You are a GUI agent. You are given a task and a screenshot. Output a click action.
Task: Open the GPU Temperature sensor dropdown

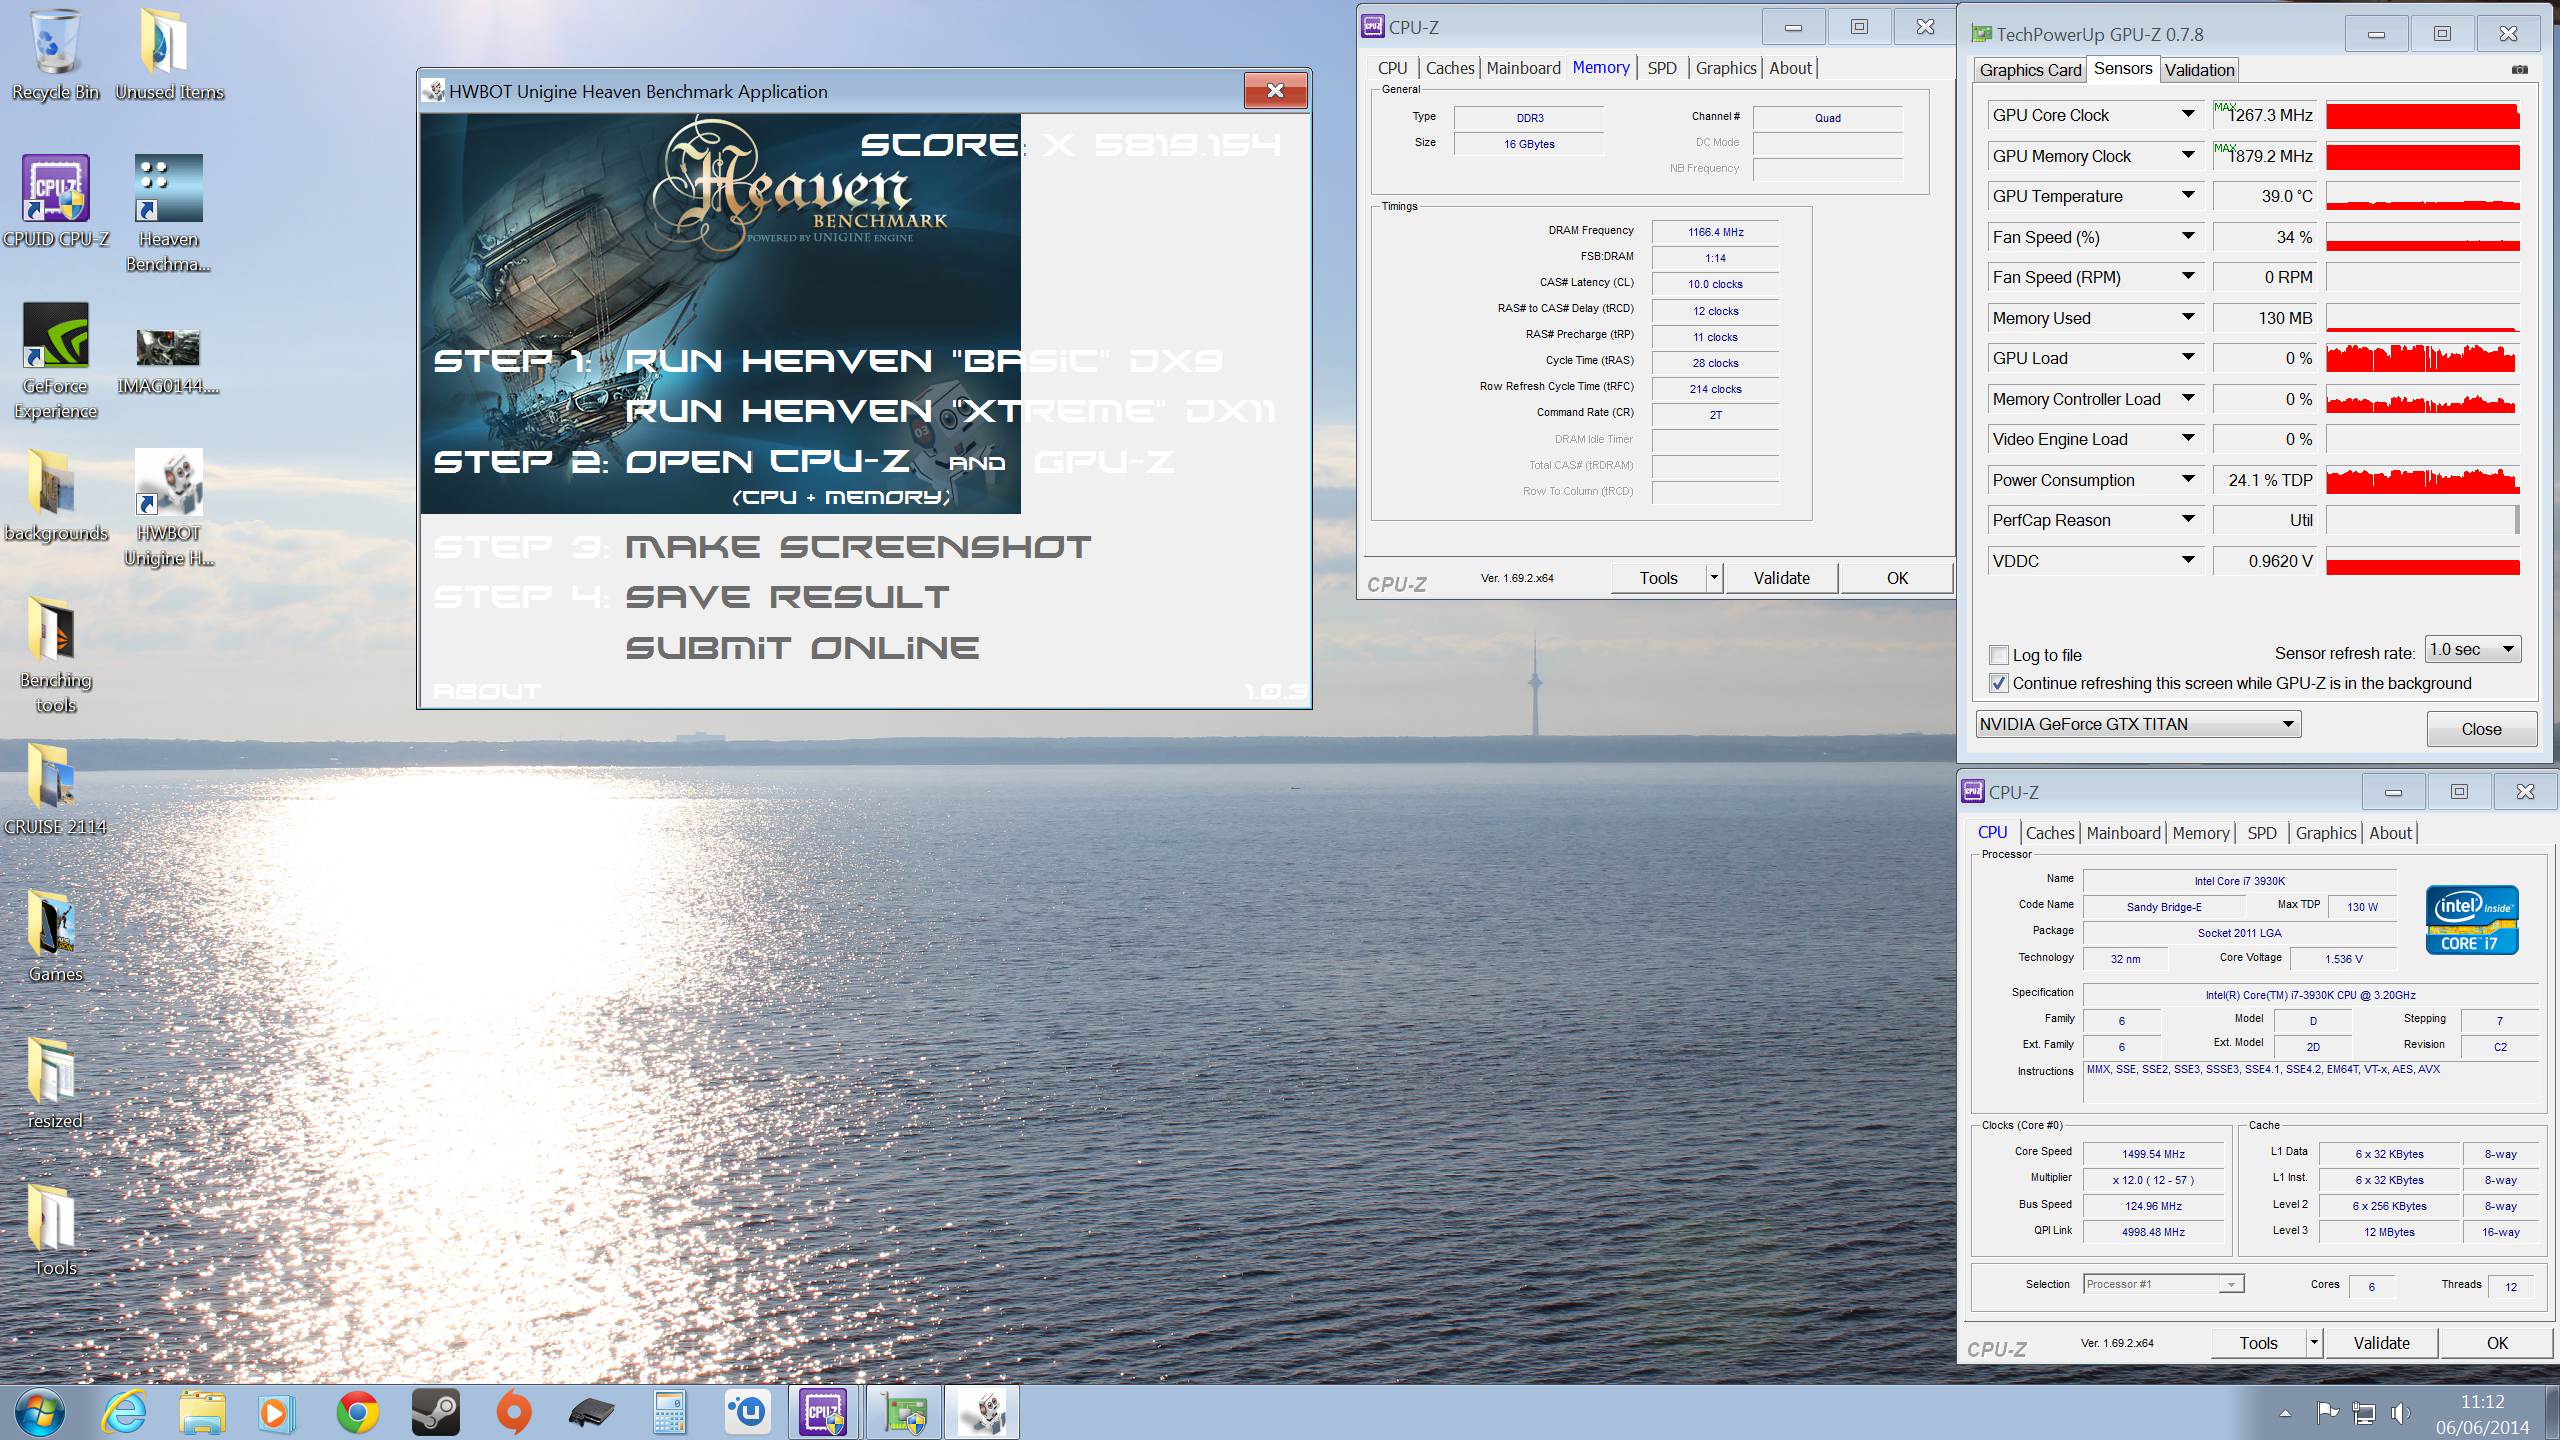[2188, 196]
